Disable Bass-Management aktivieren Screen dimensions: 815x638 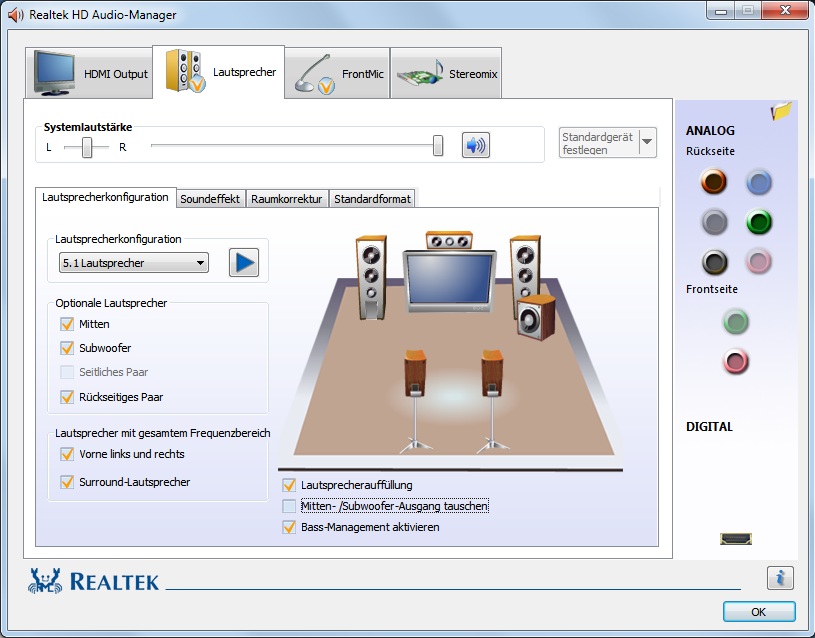[x=289, y=527]
